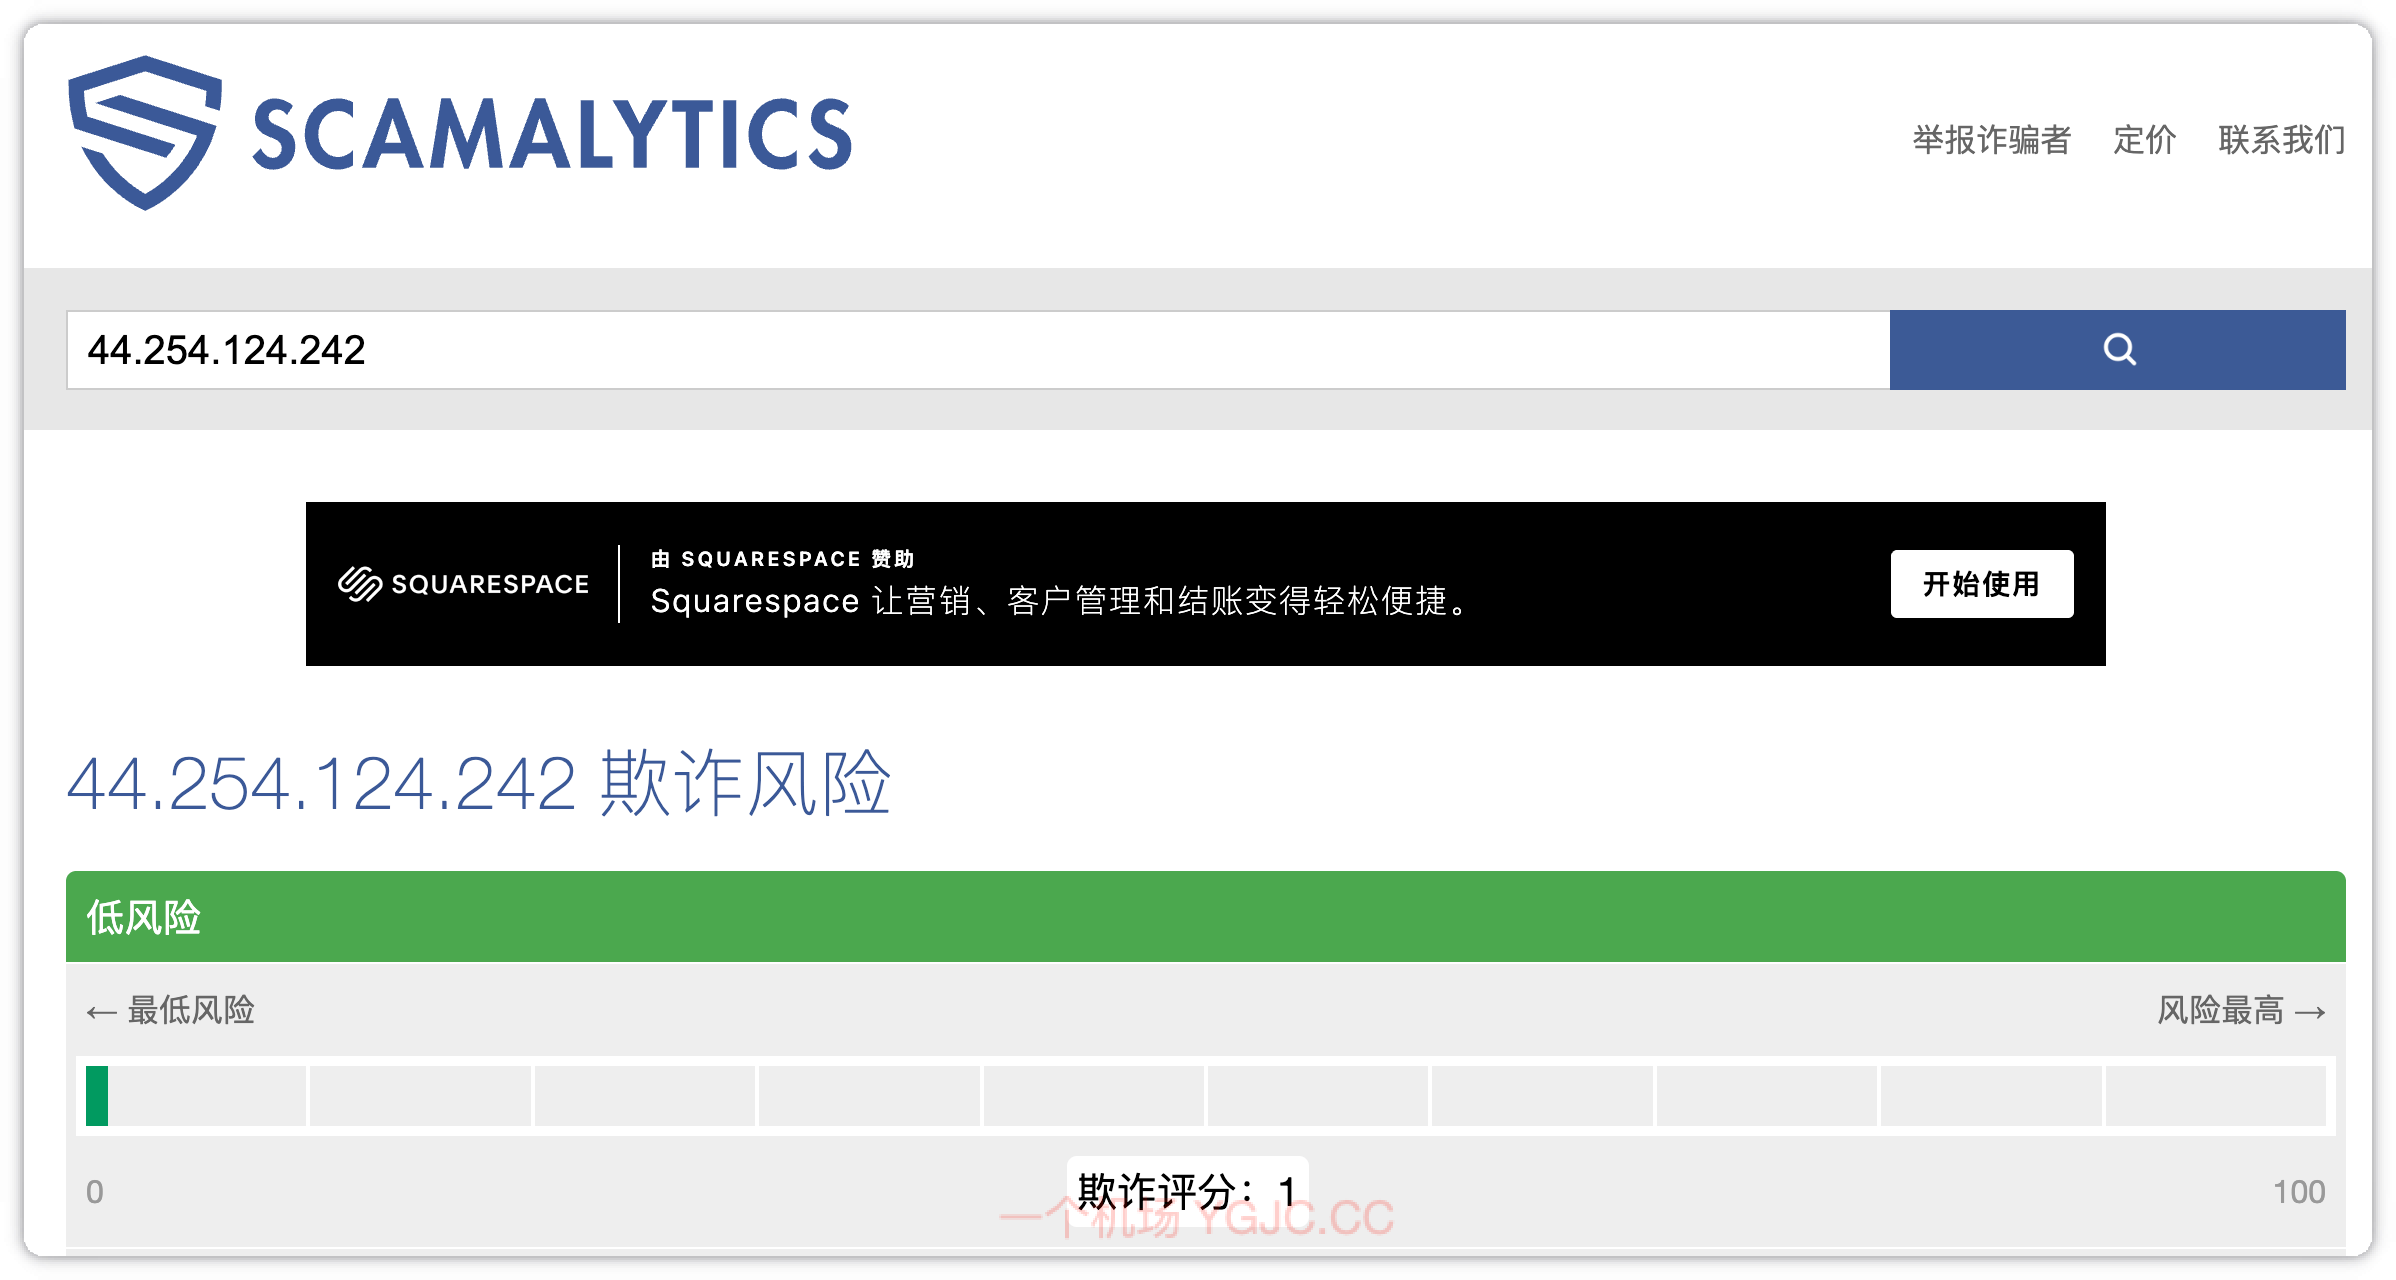
Task: Click the 由 SQUARESPACE 赞助 sponsor label
Action: 783,559
